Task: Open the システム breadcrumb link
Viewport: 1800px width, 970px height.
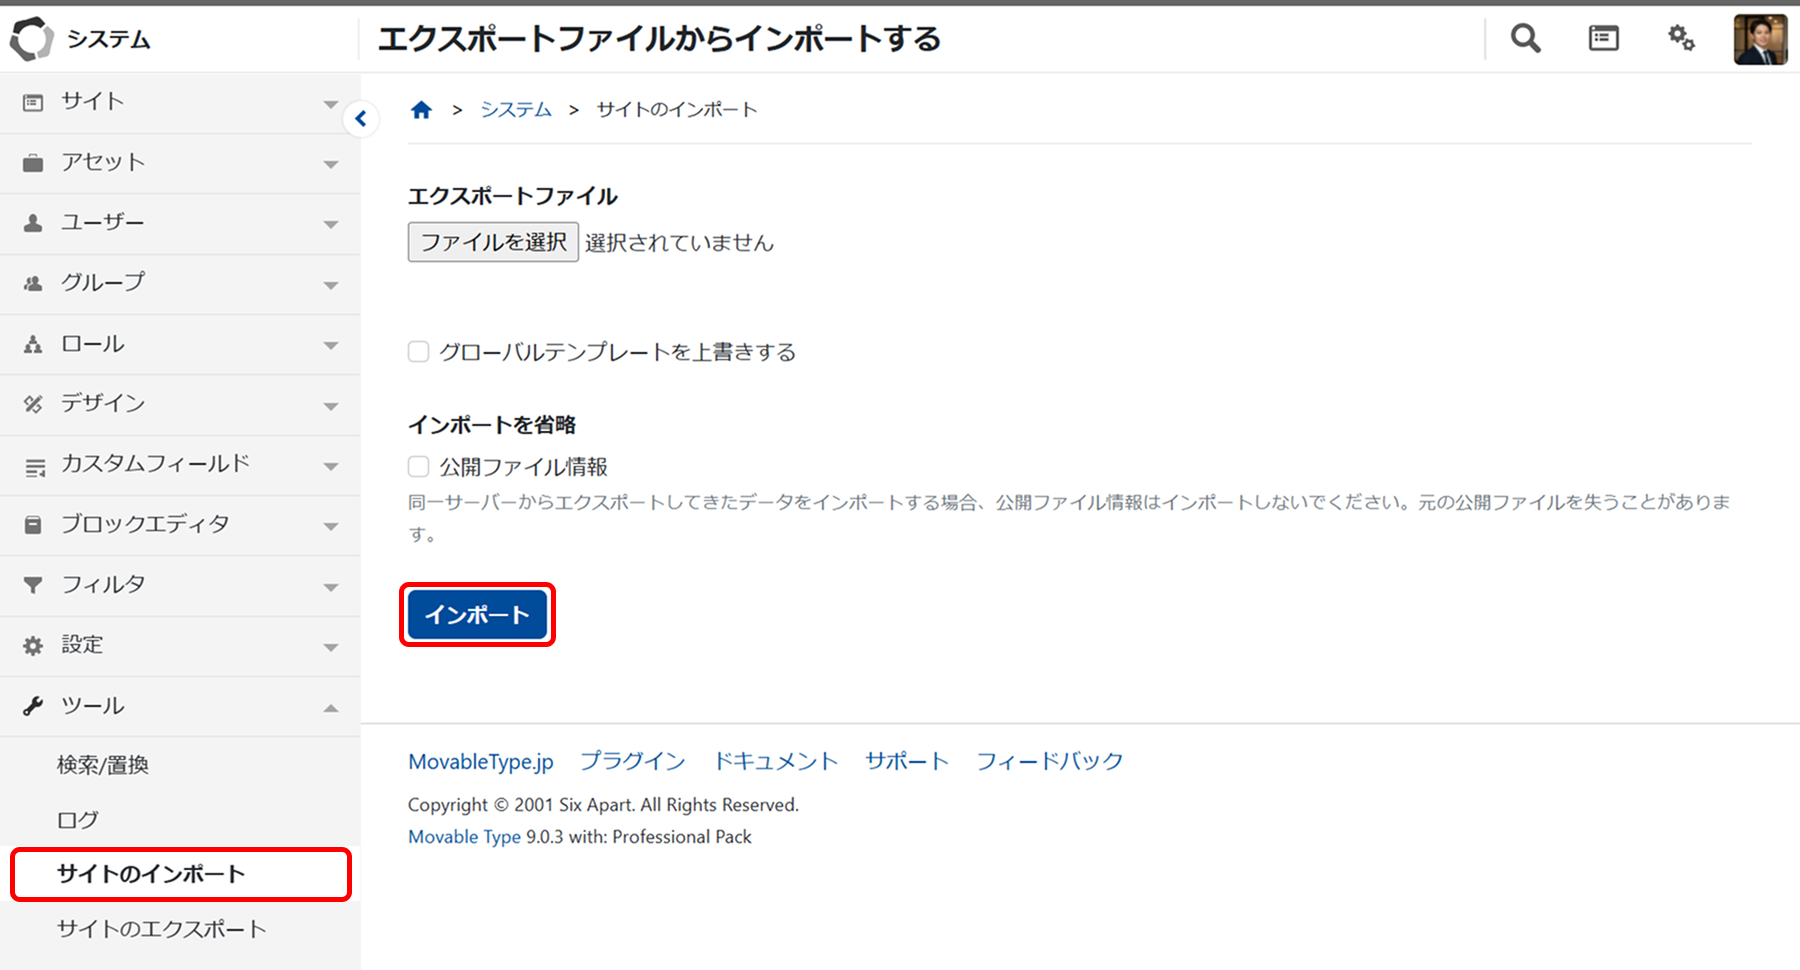Action: click(516, 110)
